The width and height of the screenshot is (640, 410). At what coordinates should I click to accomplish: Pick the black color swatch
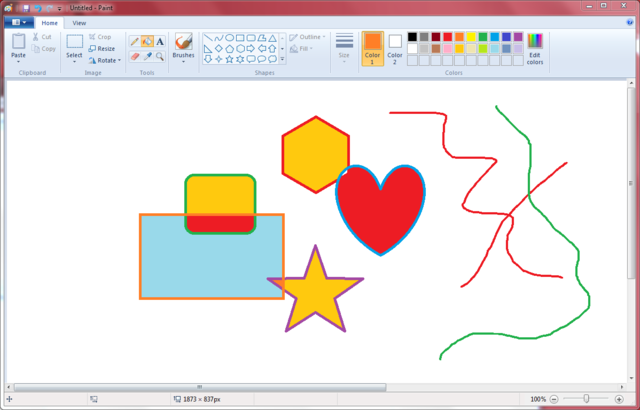point(412,37)
